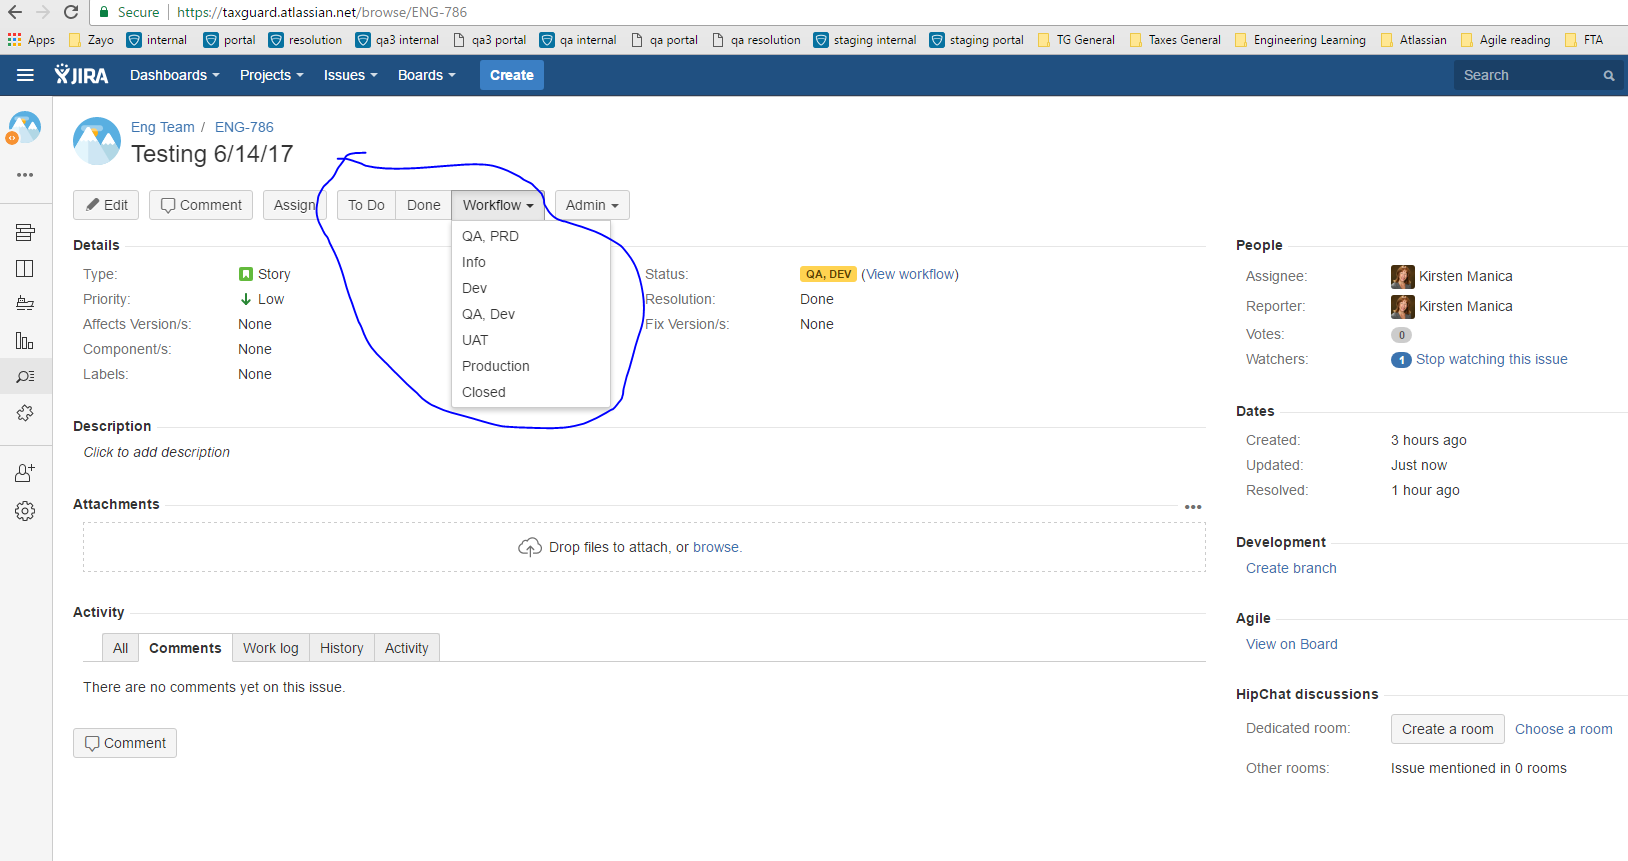This screenshot has height=861, width=1628.
Task: Click the To Do transition button
Action: tap(366, 205)
